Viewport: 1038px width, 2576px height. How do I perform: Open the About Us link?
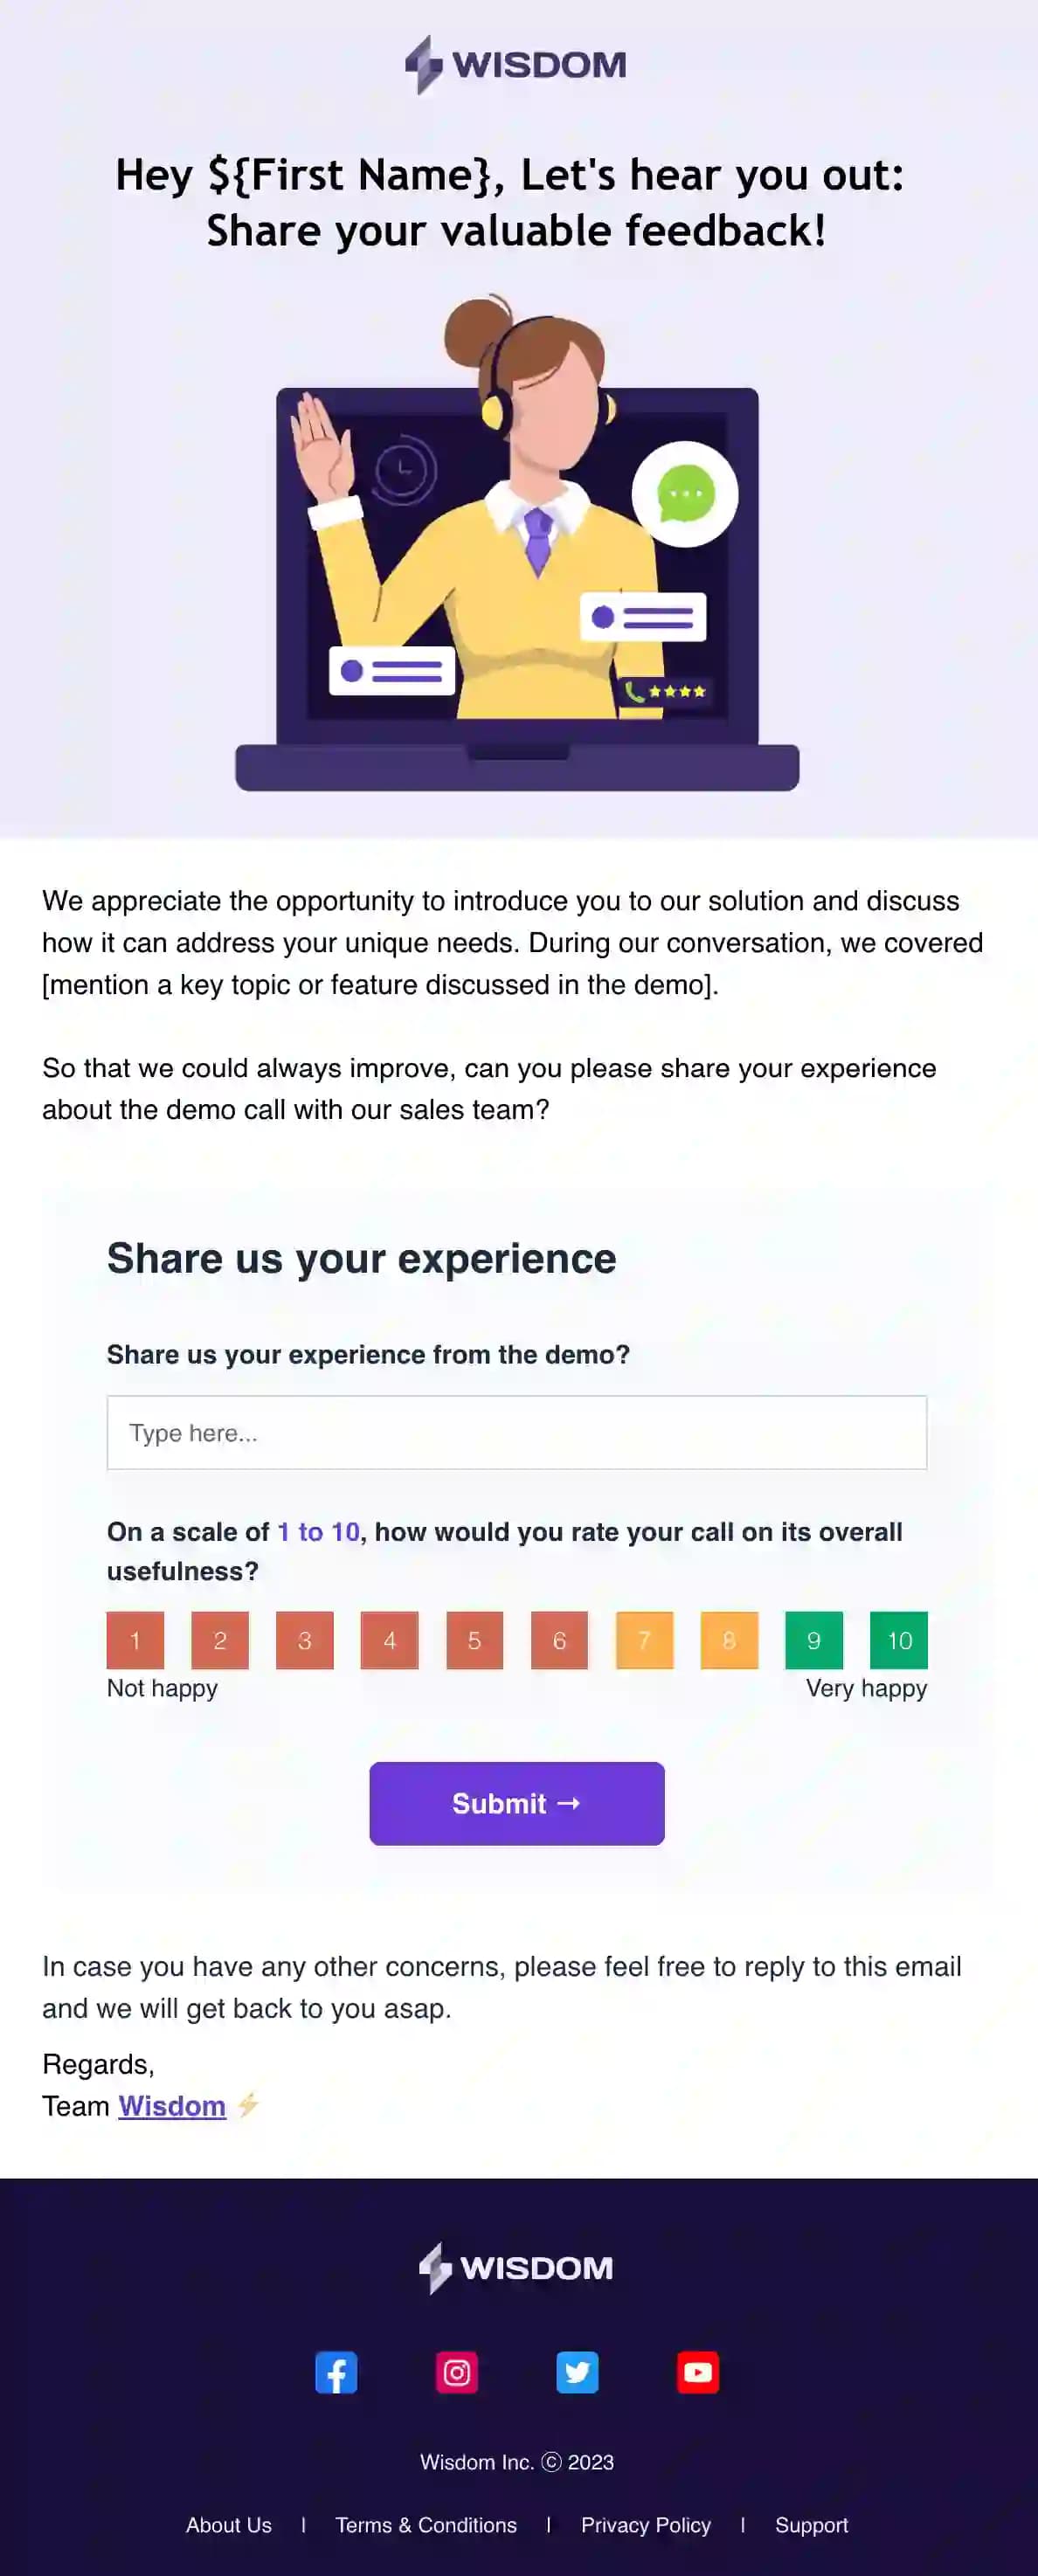(x=228, y=2525)
